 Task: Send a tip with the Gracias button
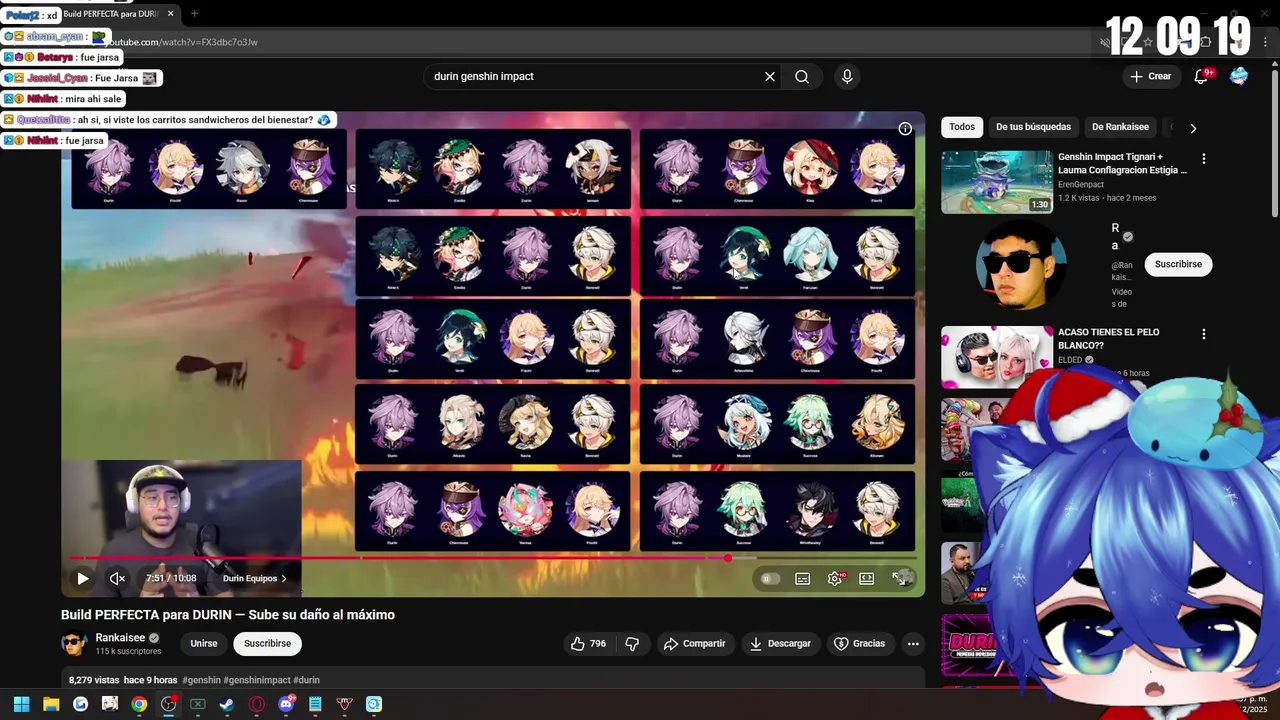click(x=860, y=643)
